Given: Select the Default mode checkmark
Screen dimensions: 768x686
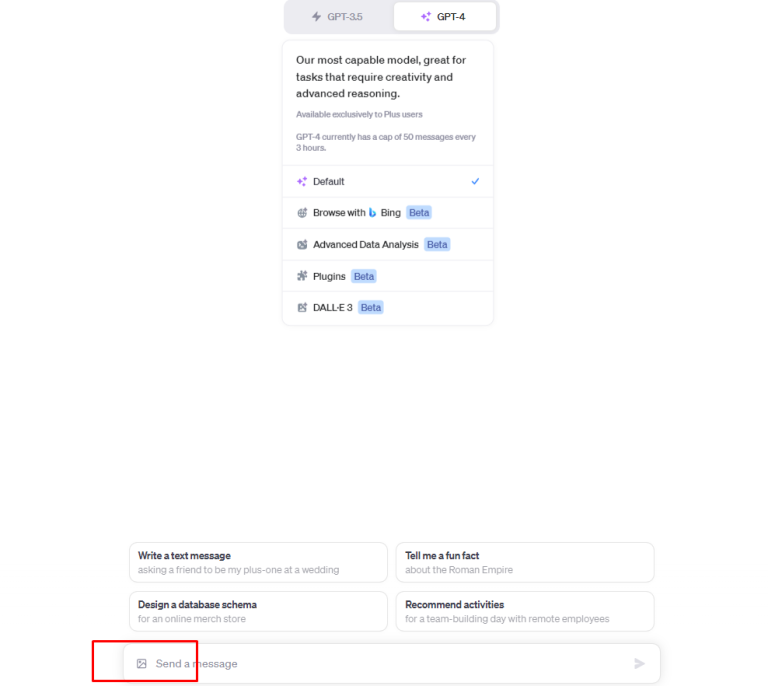Looking at the screenshot, I should 475,181.
